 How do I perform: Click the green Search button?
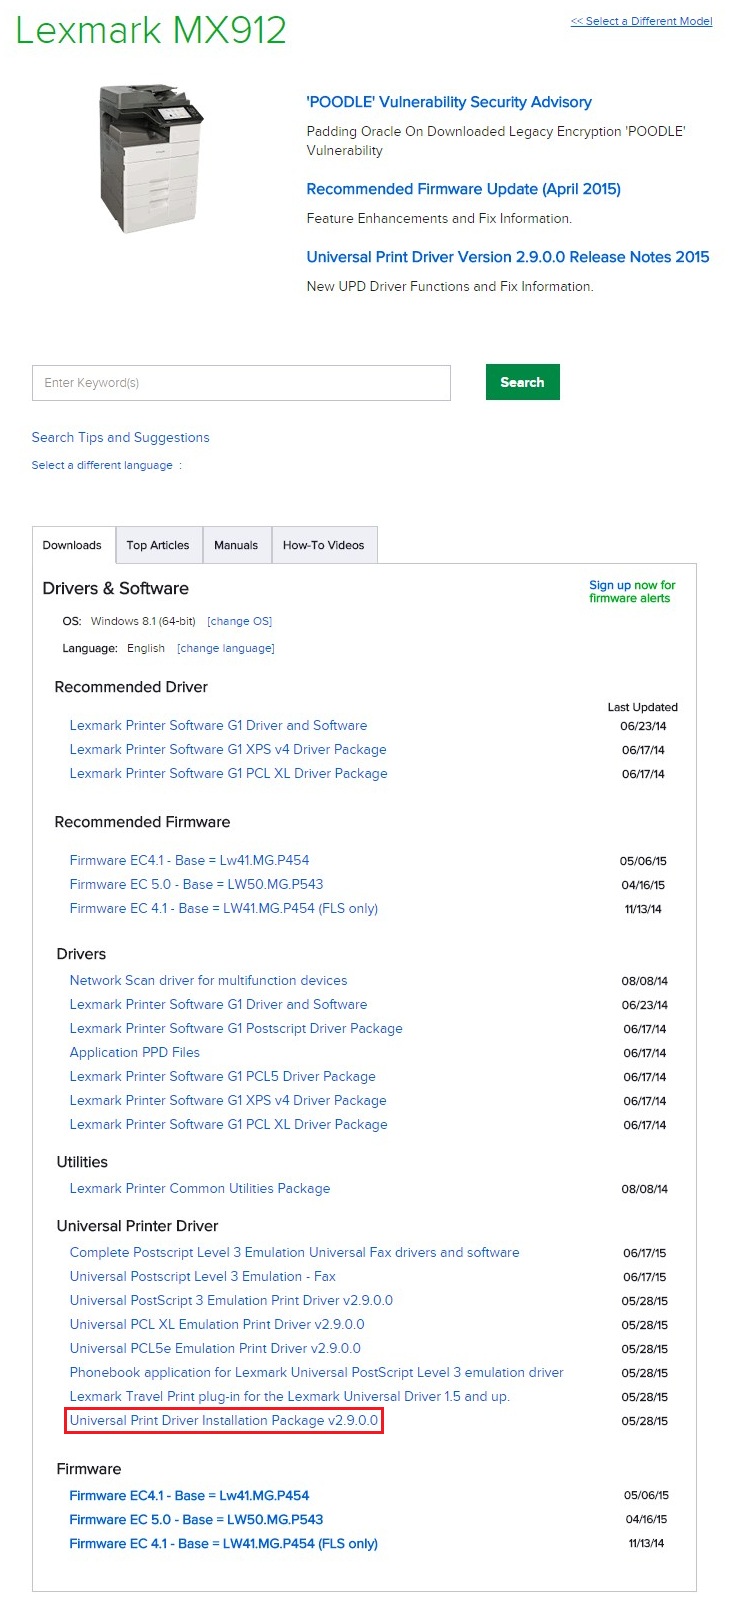coord(522,382)
